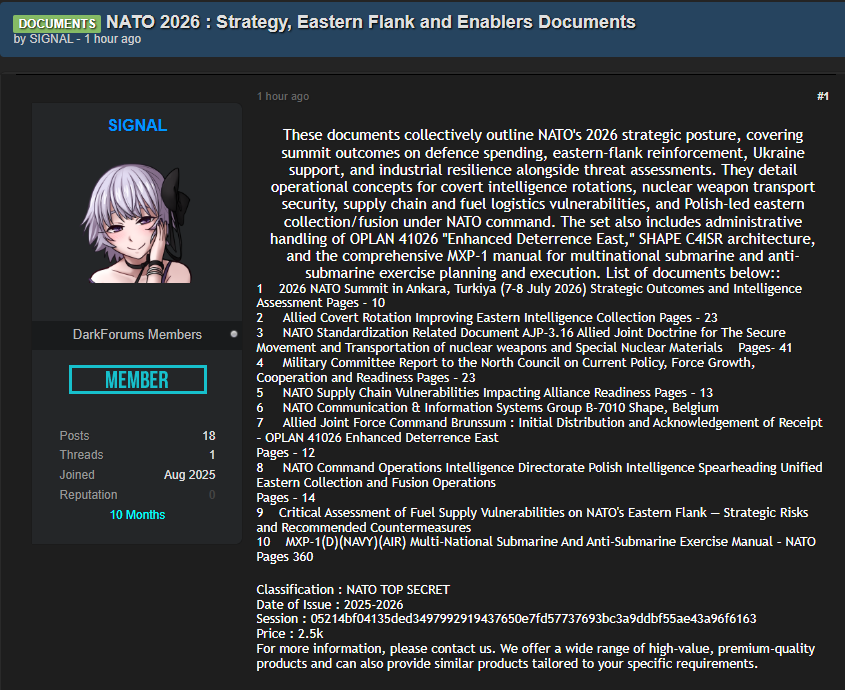Viewport: 845px width, 690px height.
Task: View SIGNAL's anime avatar image
Action: click(x=137, y=224)
